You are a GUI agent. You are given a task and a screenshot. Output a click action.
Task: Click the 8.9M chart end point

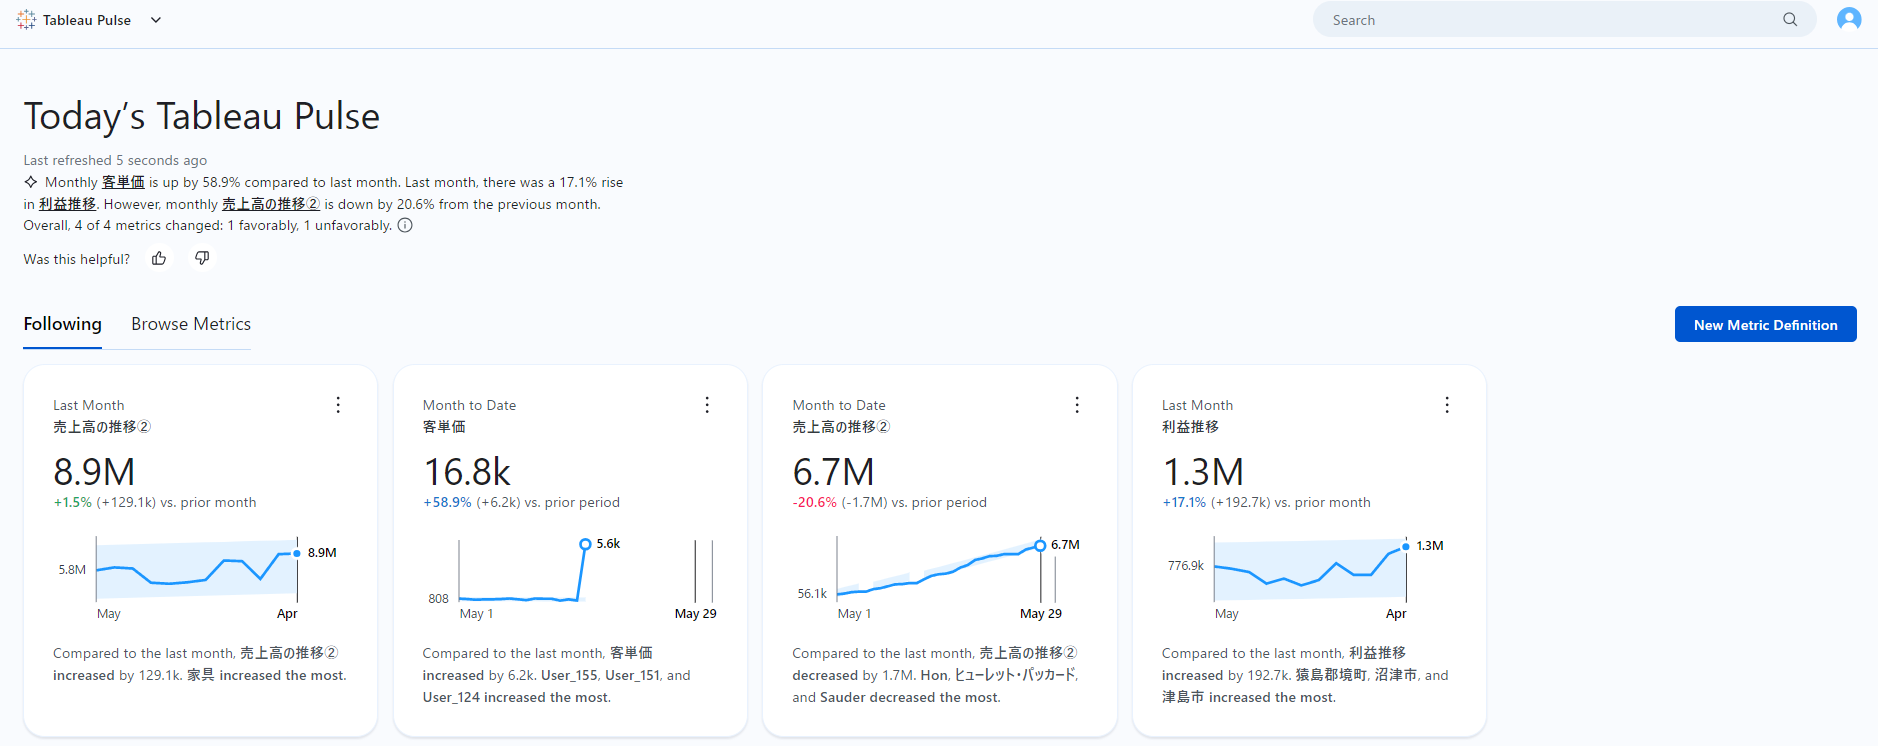(x=297, y=553)
